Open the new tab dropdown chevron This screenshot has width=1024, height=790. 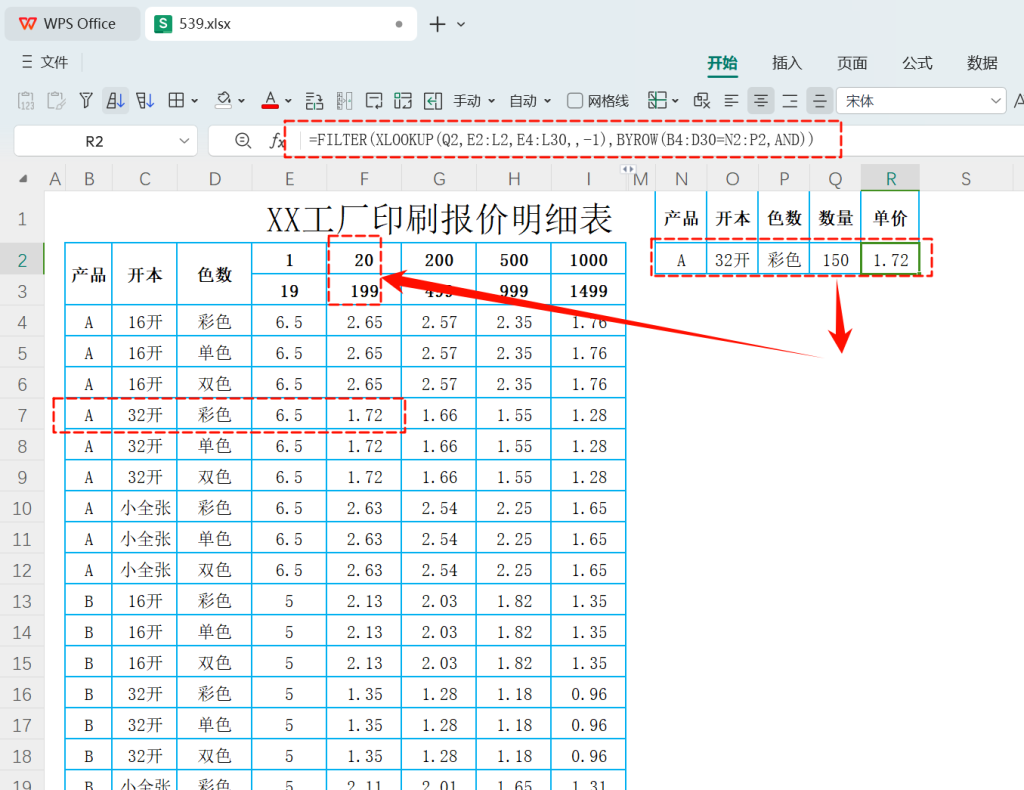461,24
